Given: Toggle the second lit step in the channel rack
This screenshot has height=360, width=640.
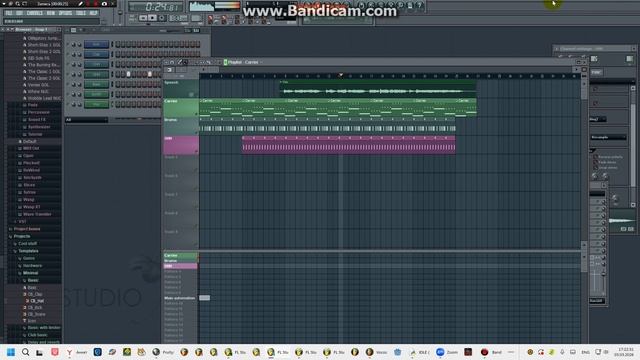Looking at the screenshot, I should (x=150, y=74).
